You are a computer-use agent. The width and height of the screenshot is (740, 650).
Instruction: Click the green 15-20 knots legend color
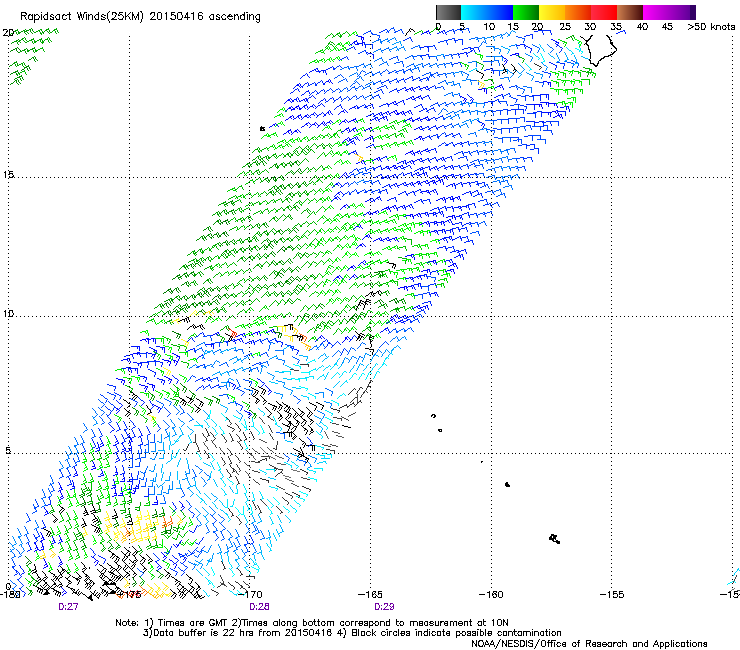pyautogui.click(x=526, y=12)
